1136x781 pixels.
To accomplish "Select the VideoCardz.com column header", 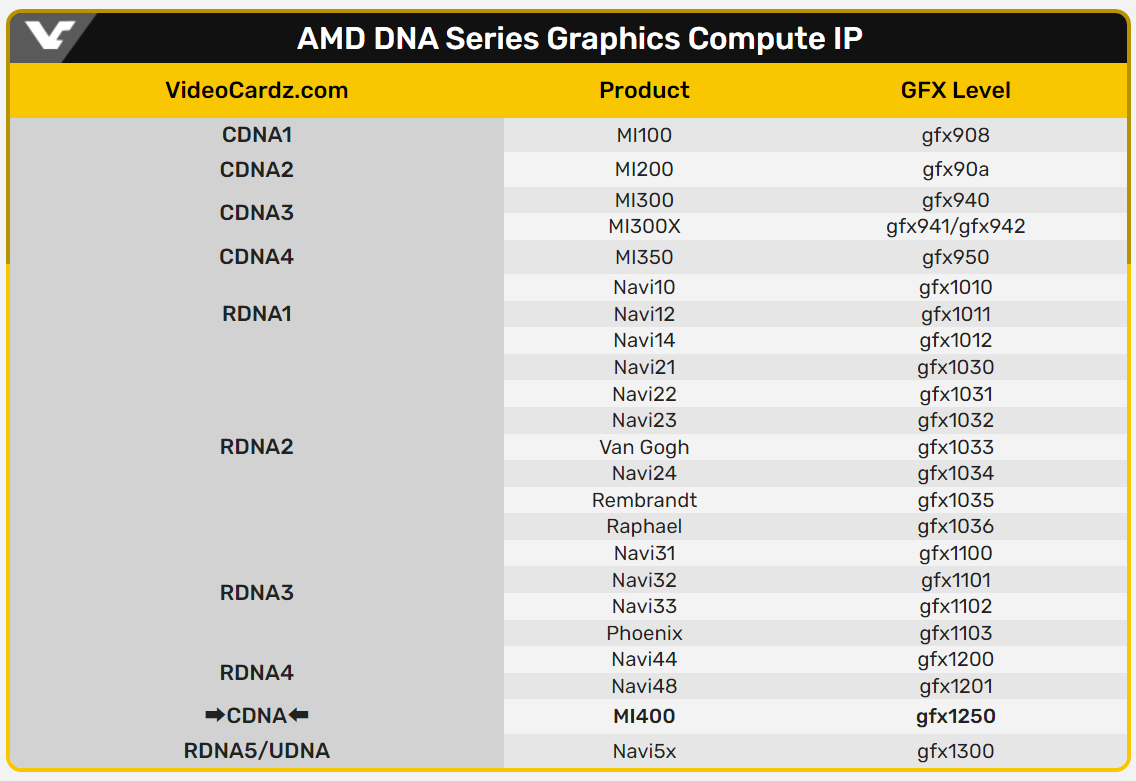I will 256,90.
